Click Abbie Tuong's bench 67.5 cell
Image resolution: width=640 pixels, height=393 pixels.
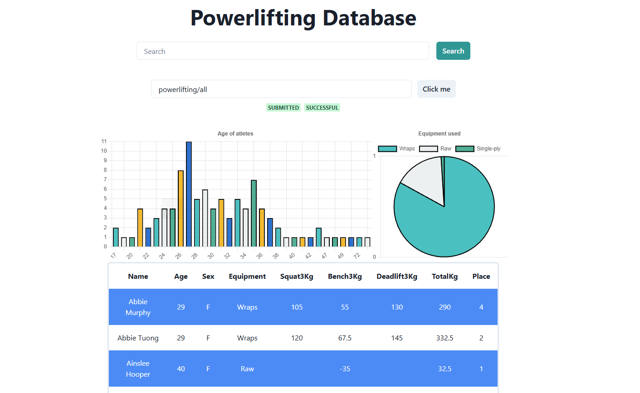[345, 338]
